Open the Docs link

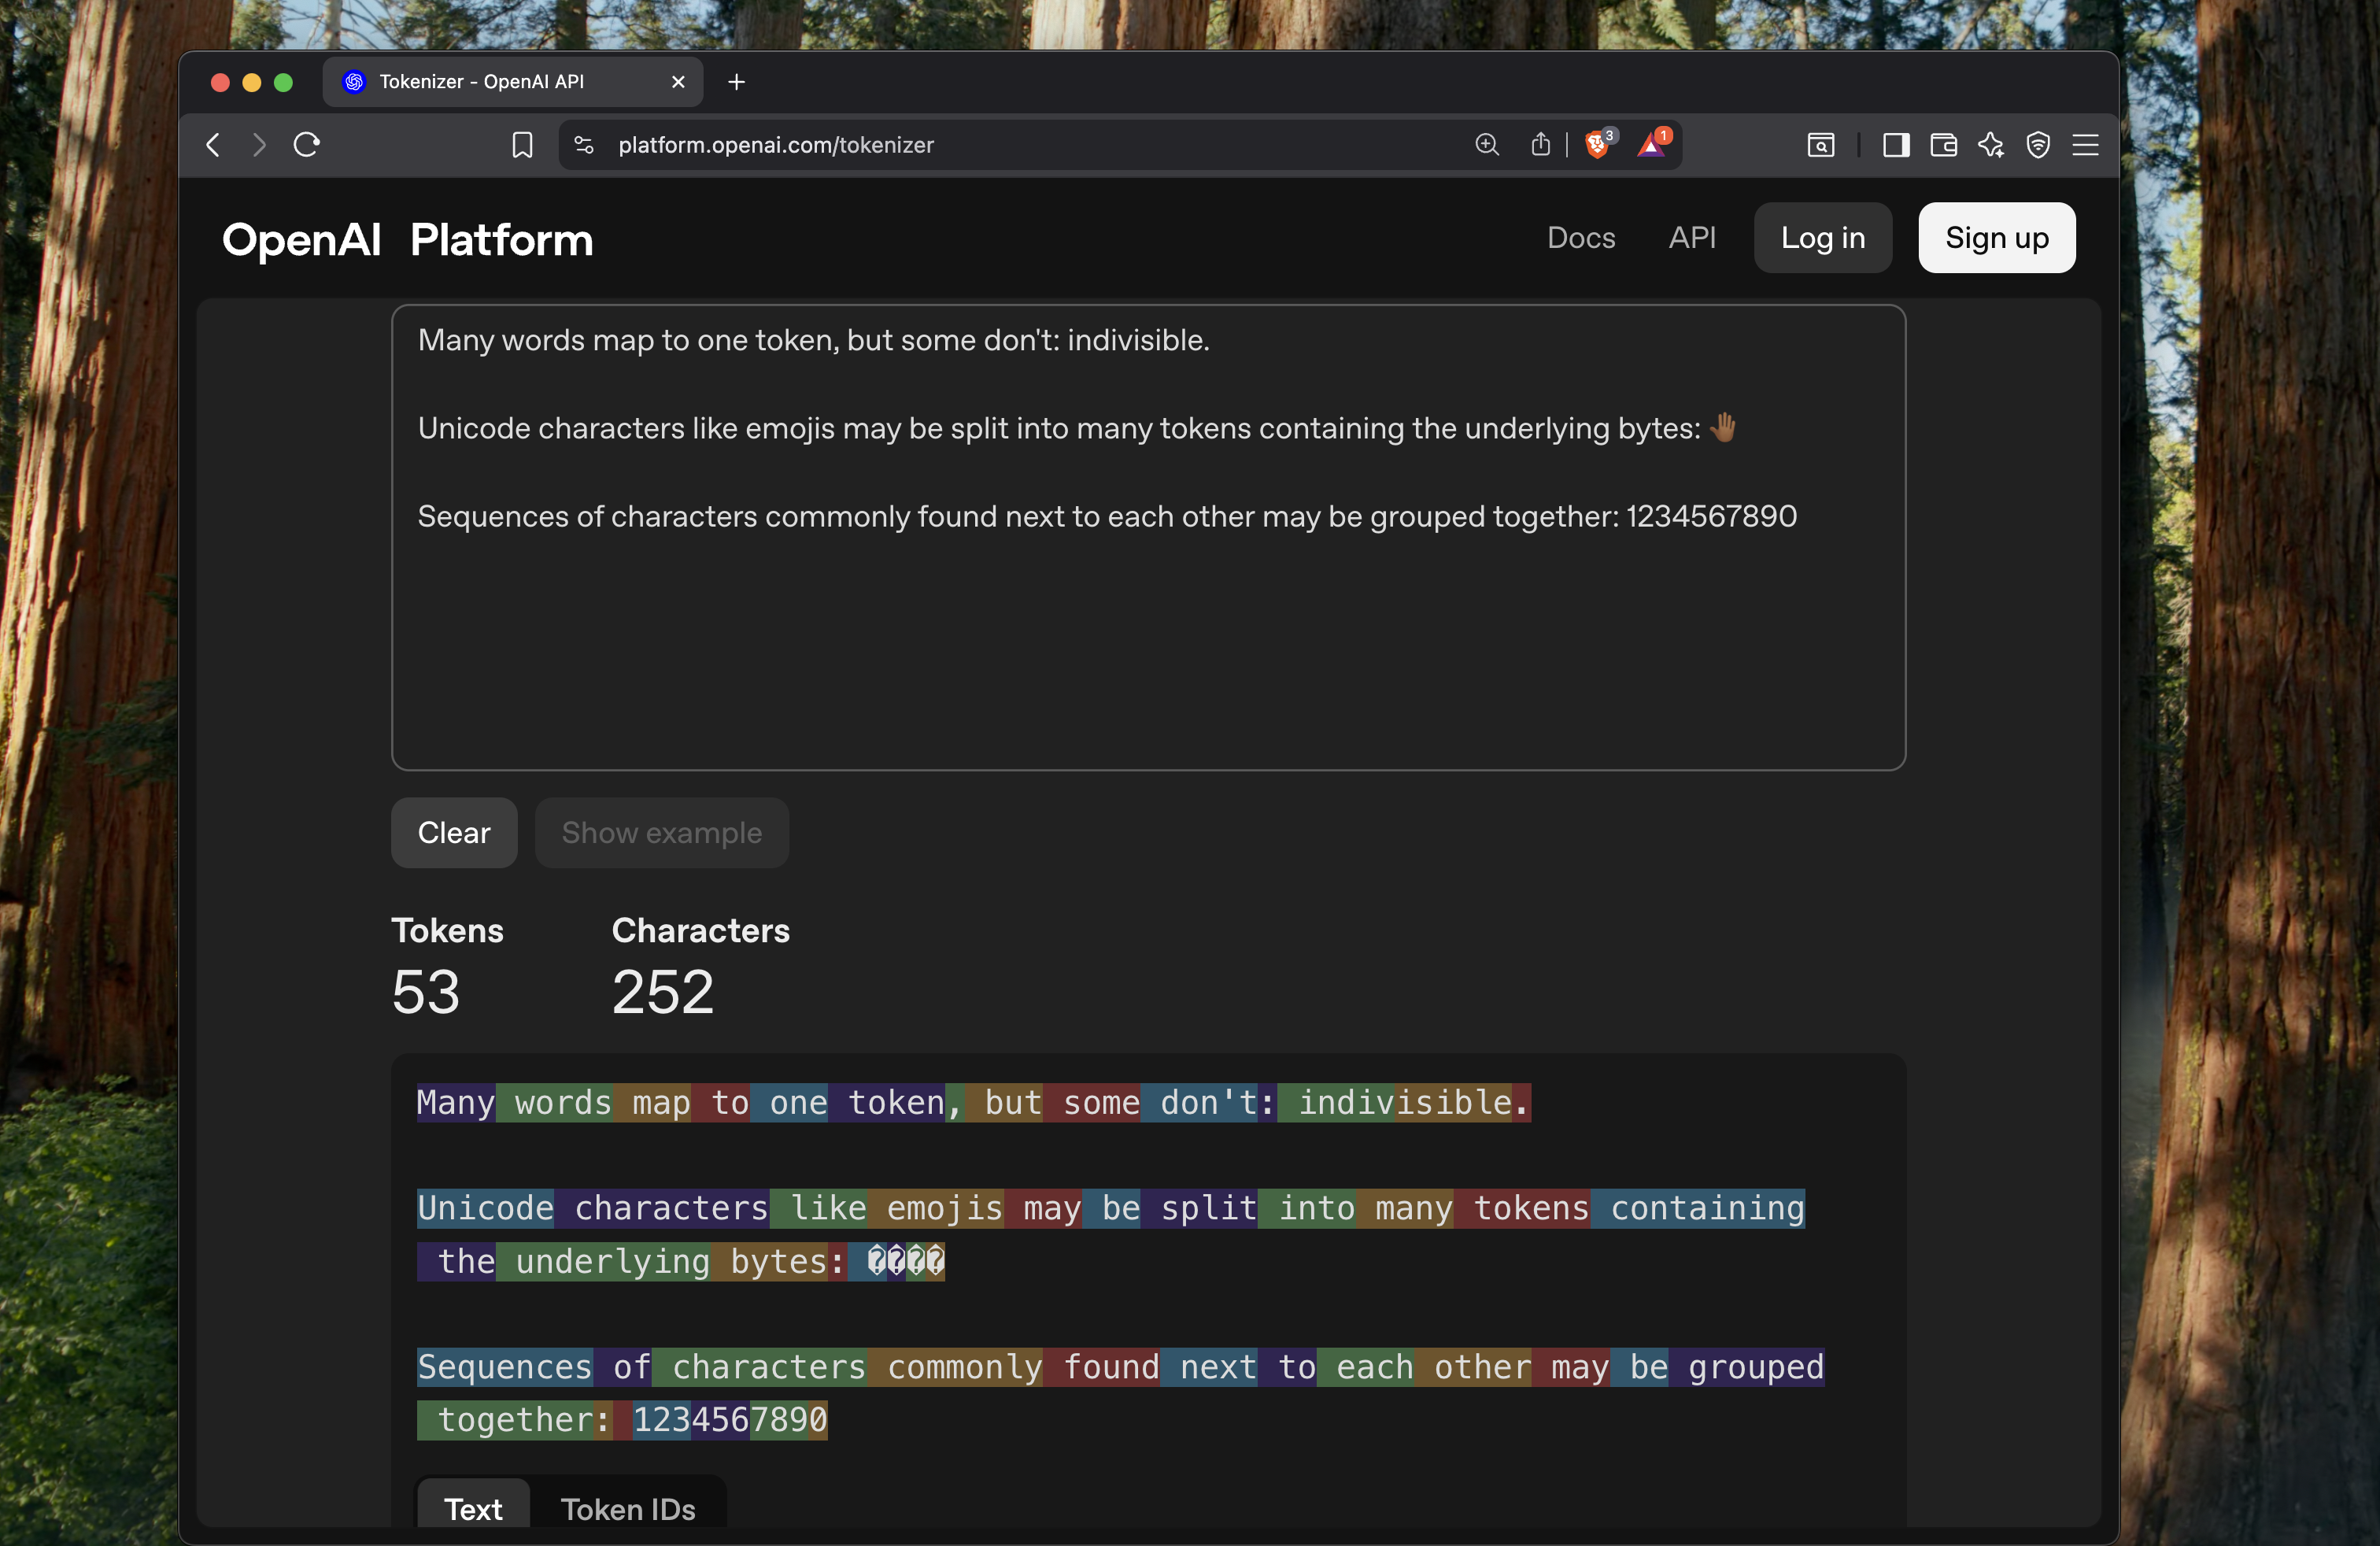pos(1581,238)
